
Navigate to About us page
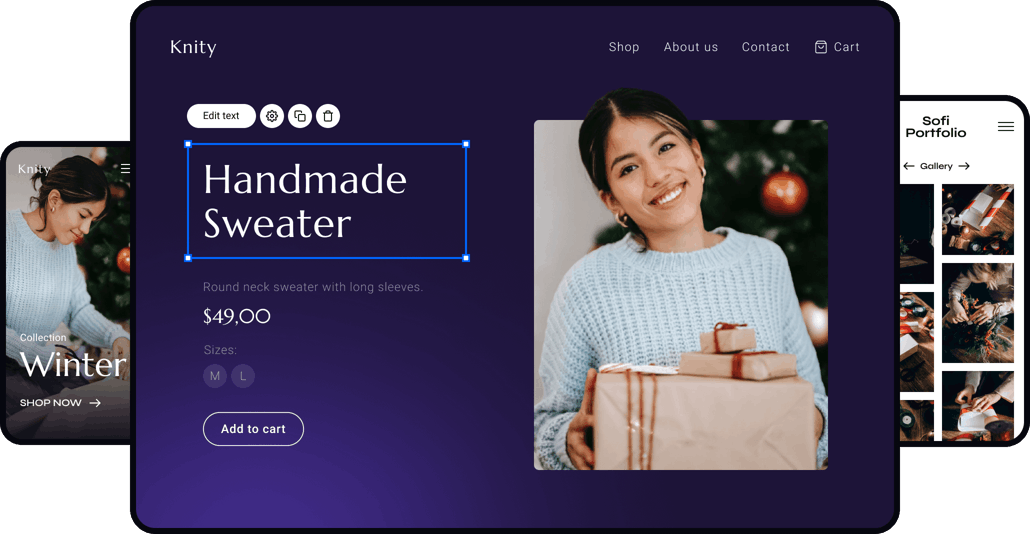(x=691, y=47)
